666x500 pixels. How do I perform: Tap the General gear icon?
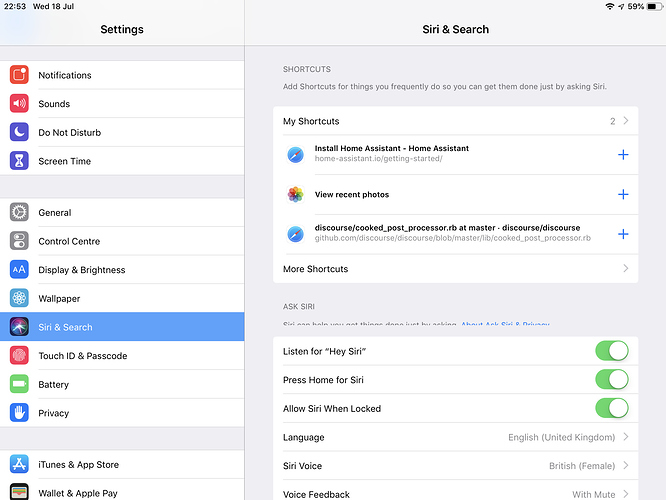pos(19,212)
